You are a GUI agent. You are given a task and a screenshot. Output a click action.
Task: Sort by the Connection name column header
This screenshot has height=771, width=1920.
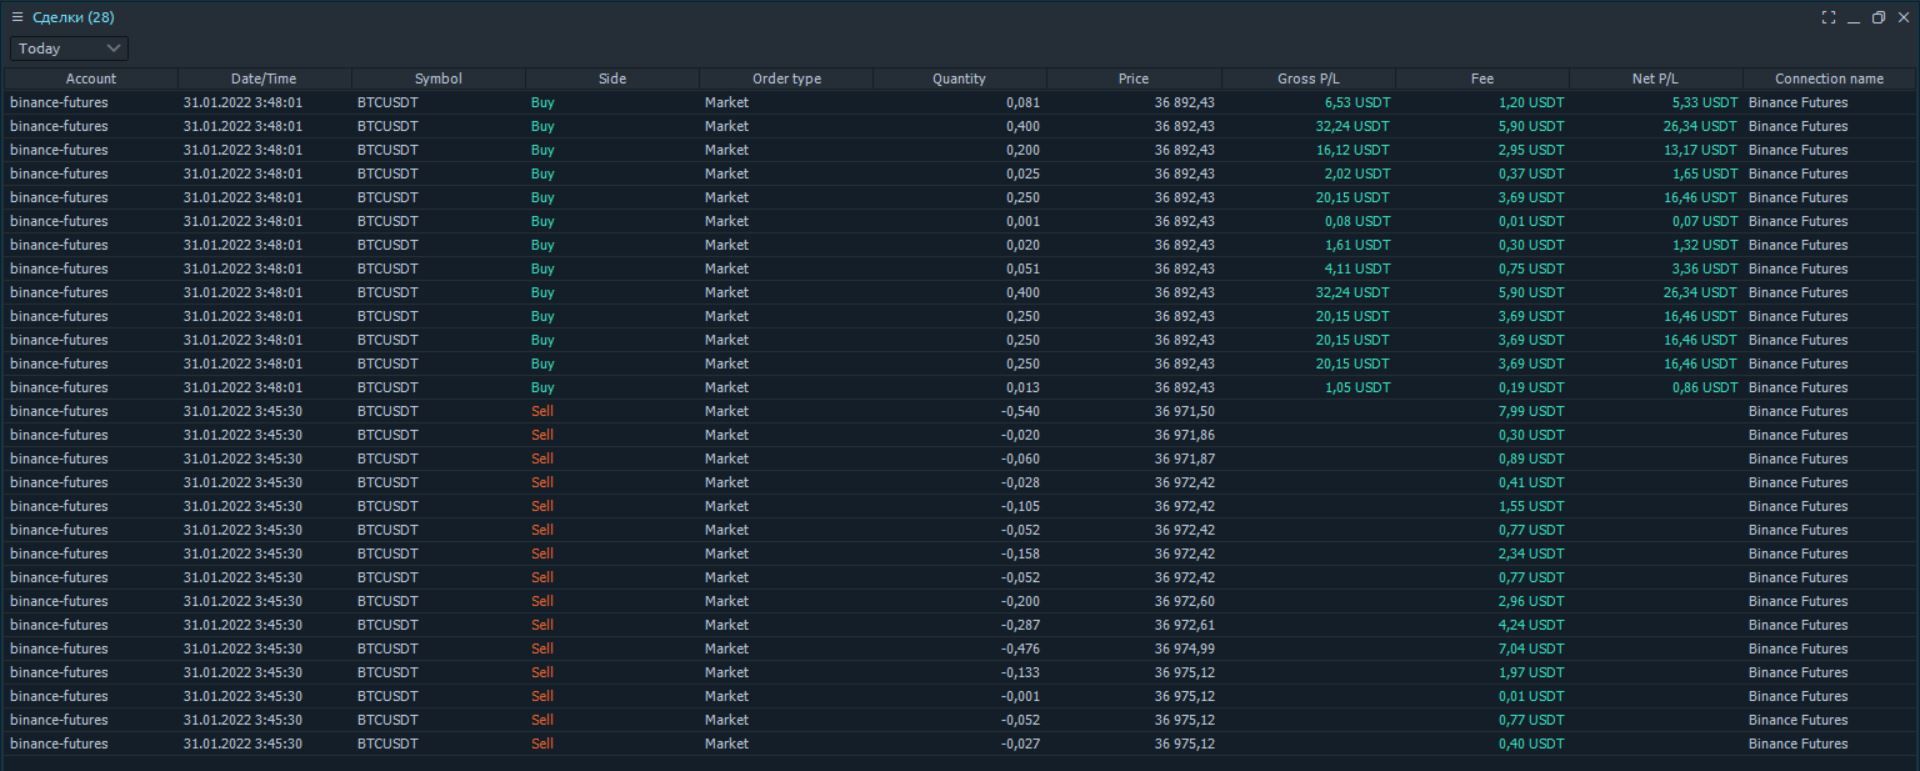point(1829,78)
